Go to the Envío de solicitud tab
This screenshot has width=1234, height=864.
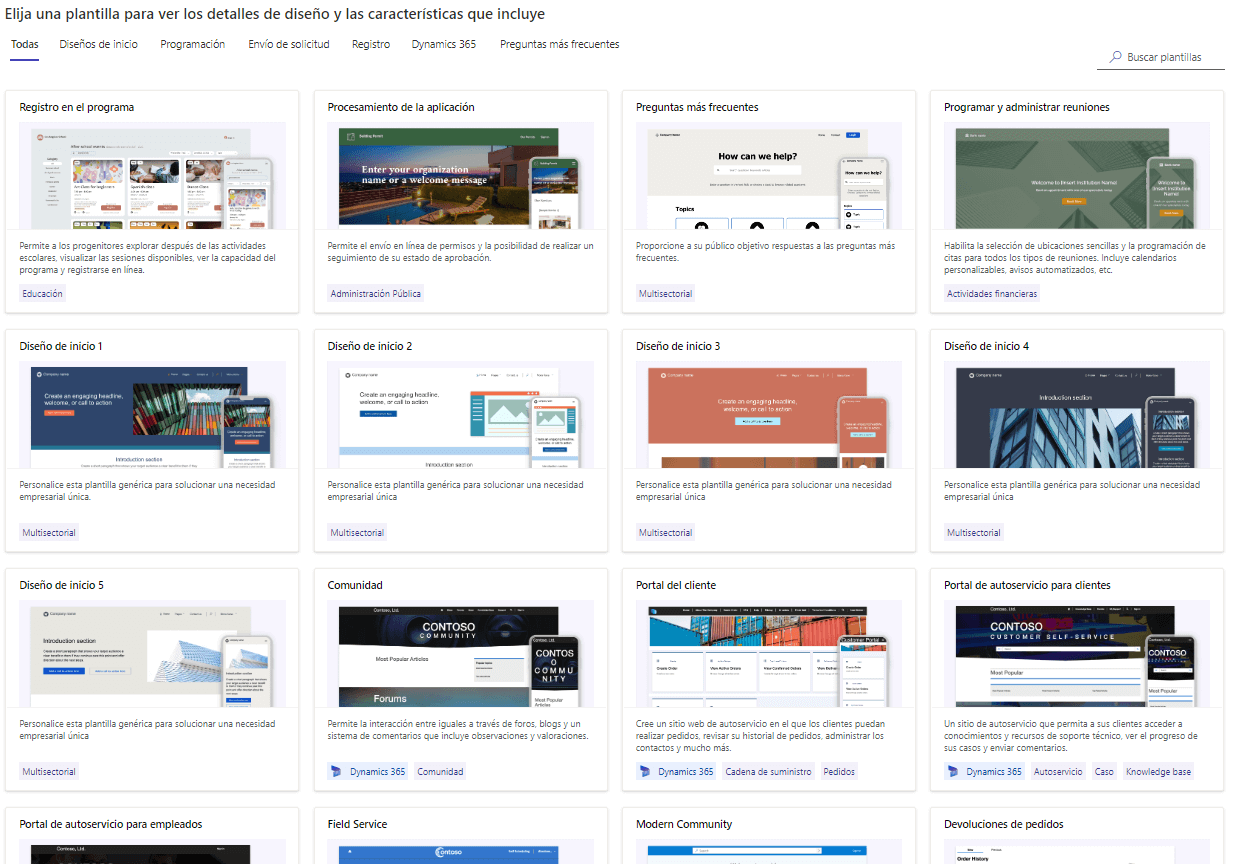coord(289,44)
